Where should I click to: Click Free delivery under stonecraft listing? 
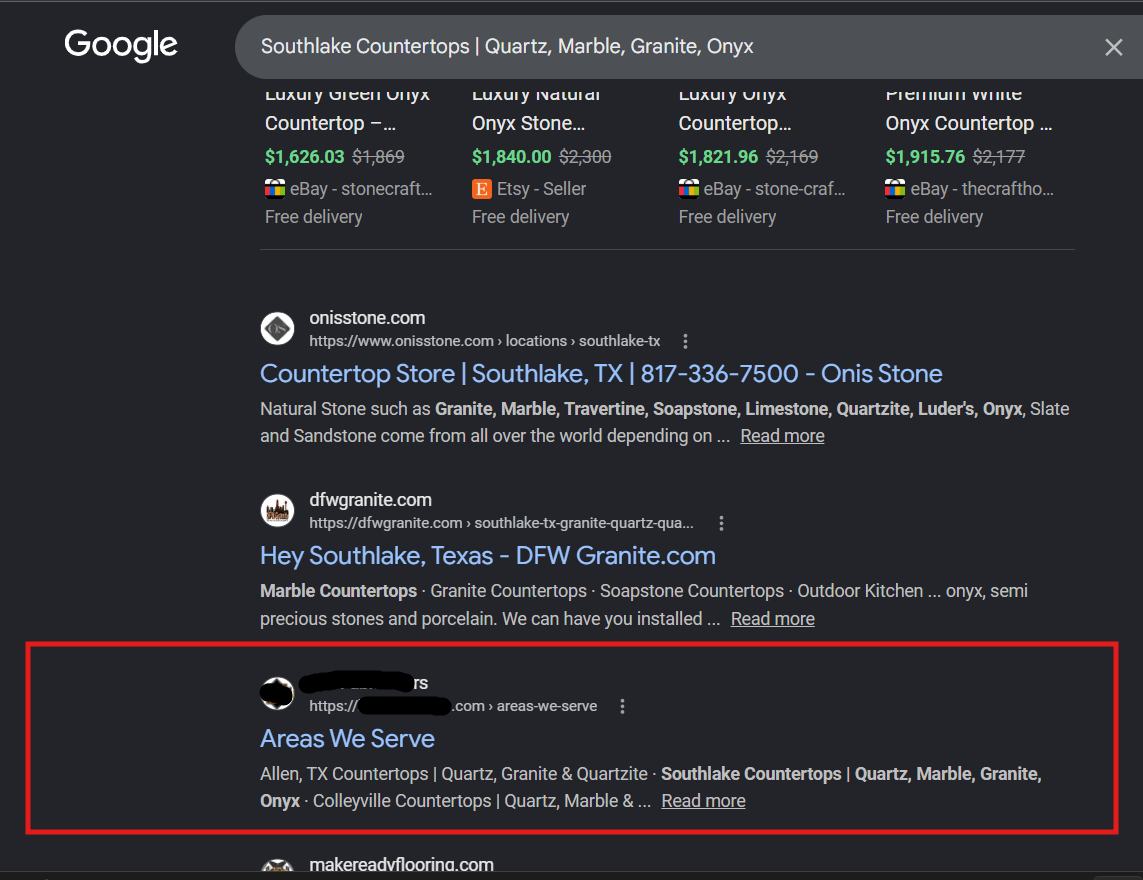tap(313, 217)
